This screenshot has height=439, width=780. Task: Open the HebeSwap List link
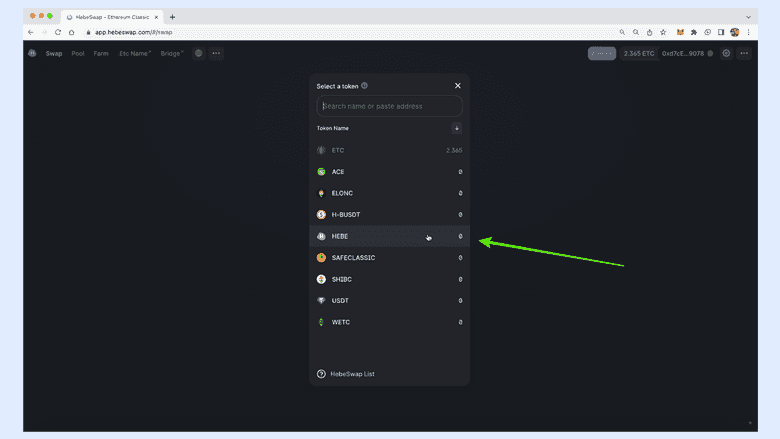coord(352,374)
